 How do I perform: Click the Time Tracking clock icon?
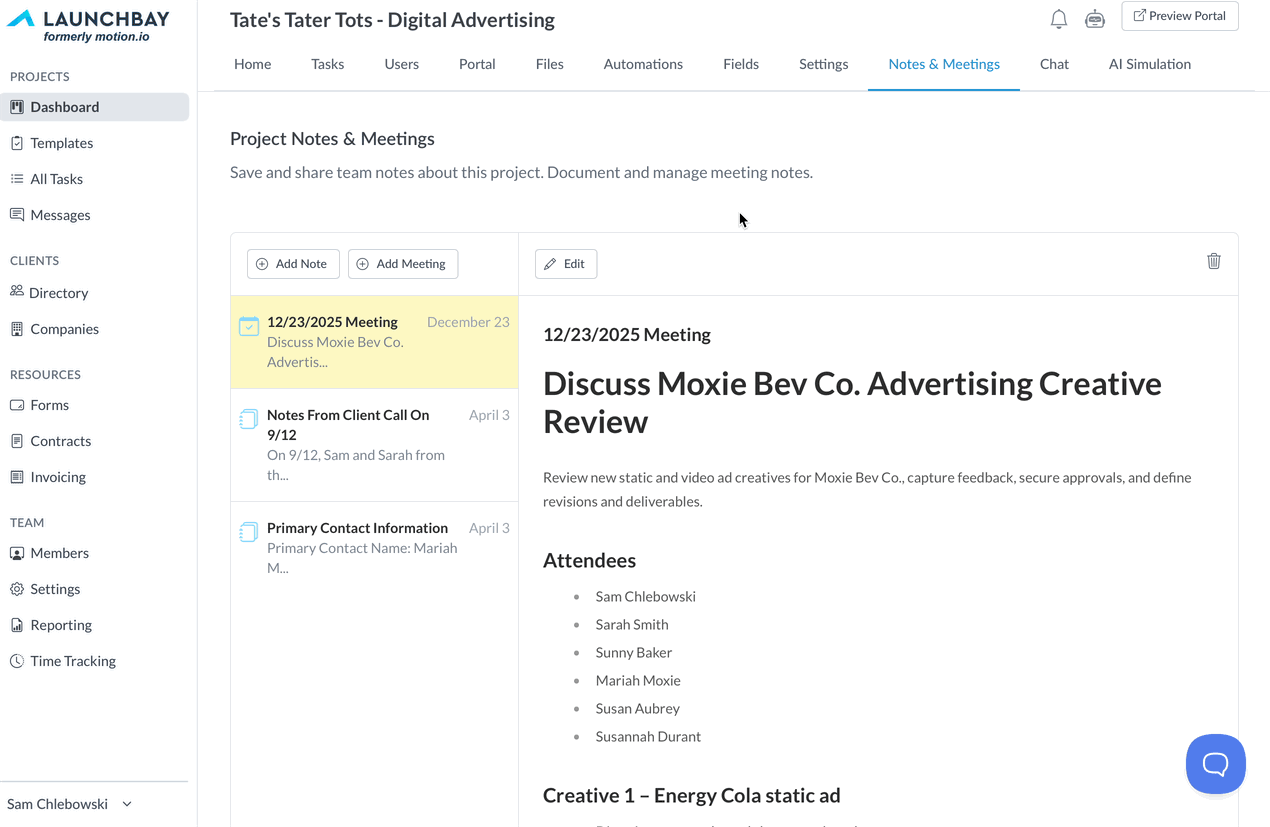(17, 661)
